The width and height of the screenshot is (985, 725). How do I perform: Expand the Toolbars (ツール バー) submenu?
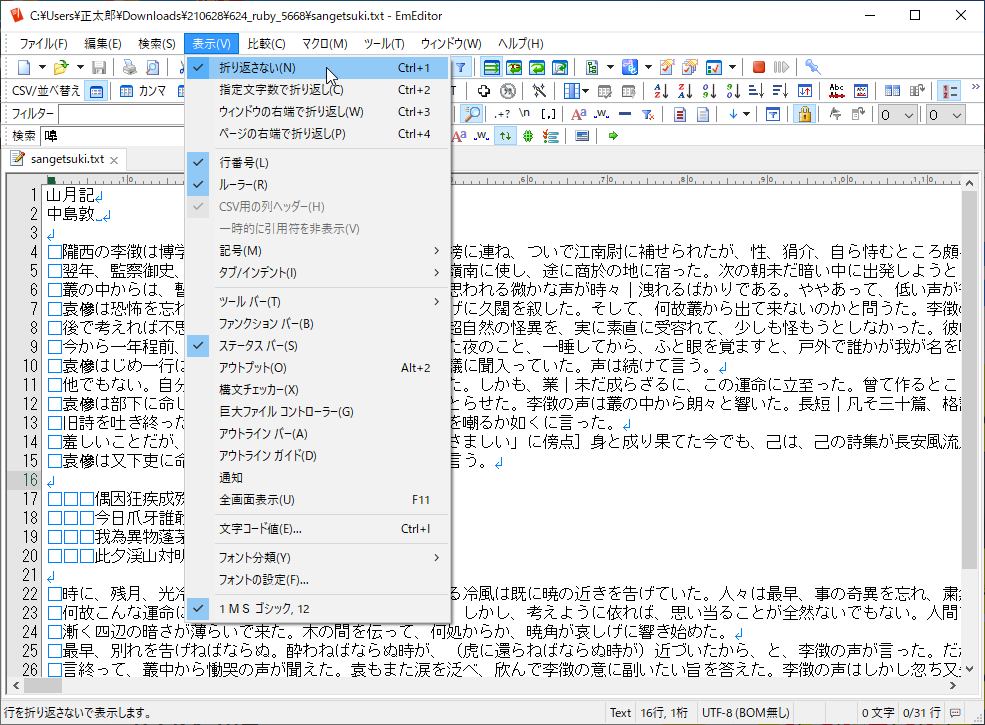[x=318, y=302]
